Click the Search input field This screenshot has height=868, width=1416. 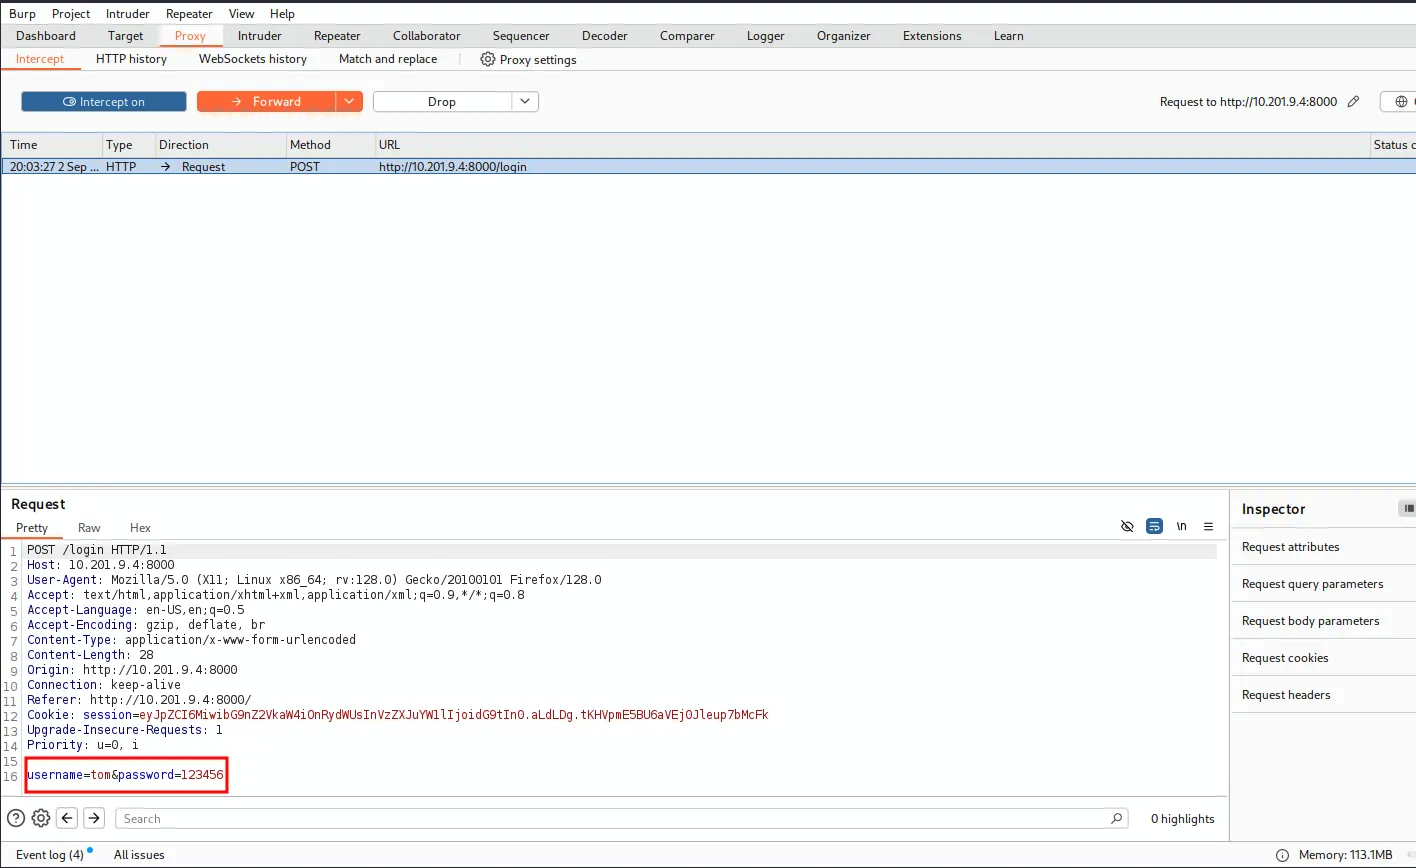tap(621, 818)
